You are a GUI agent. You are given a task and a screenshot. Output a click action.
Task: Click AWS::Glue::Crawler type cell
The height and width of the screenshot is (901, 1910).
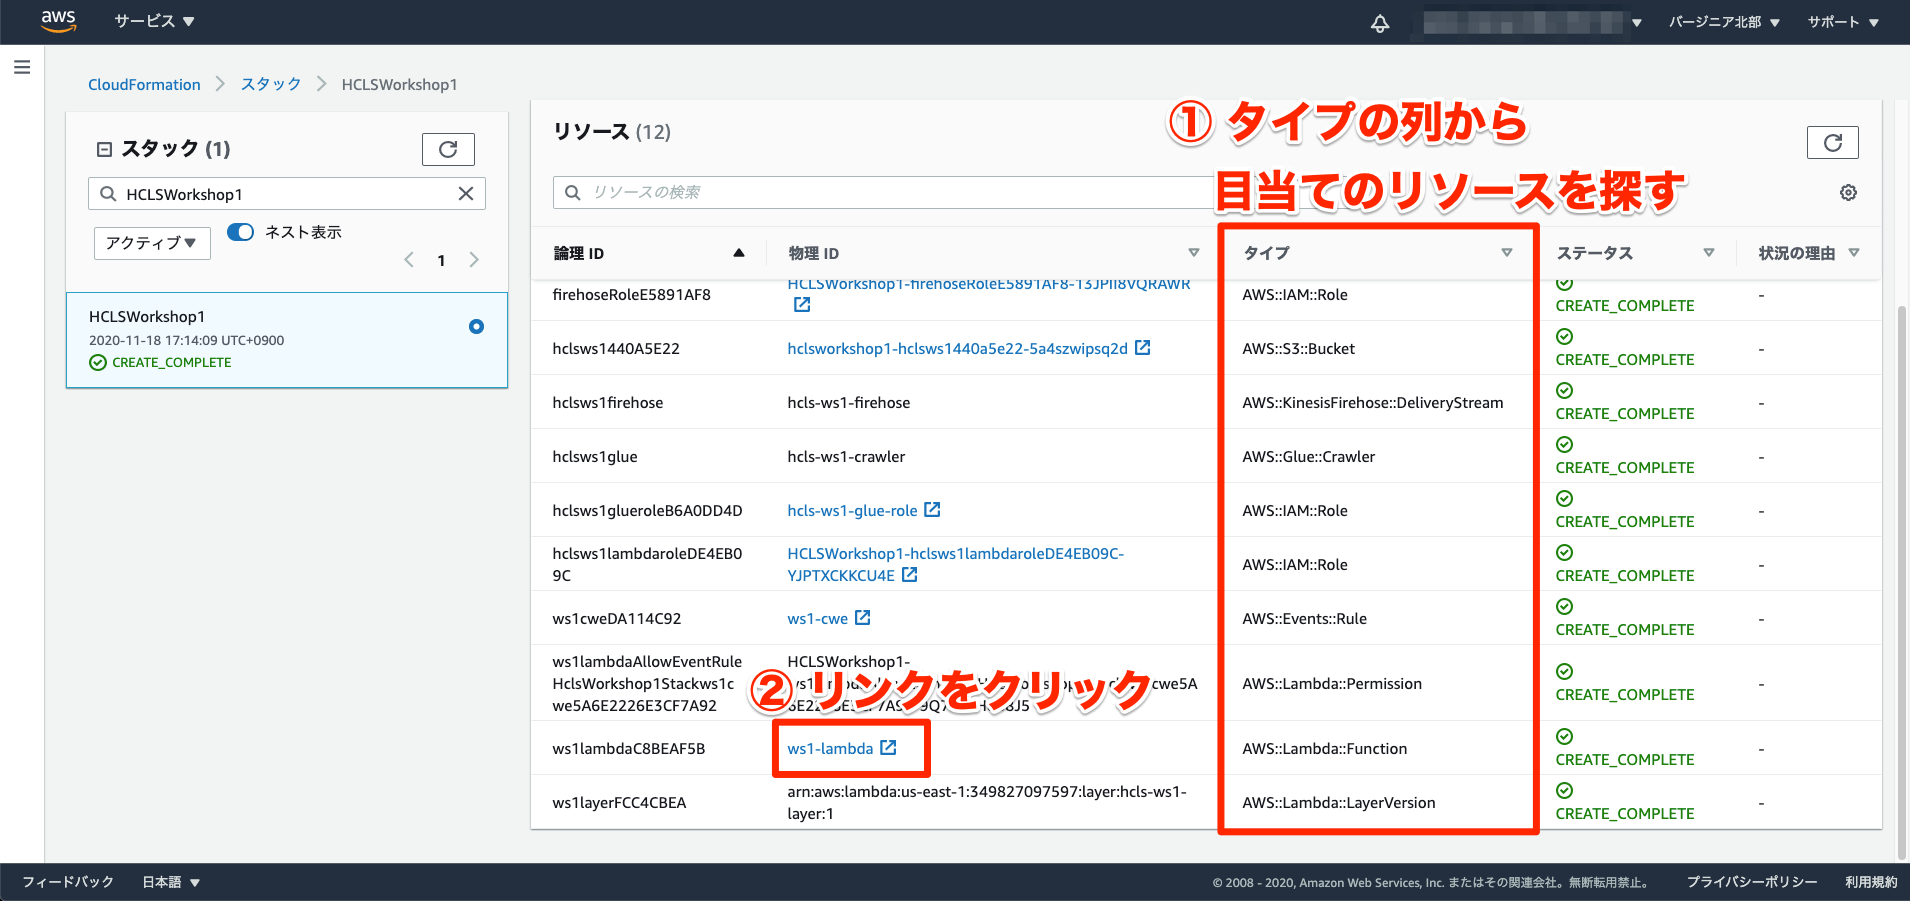tap(1308, 457)
